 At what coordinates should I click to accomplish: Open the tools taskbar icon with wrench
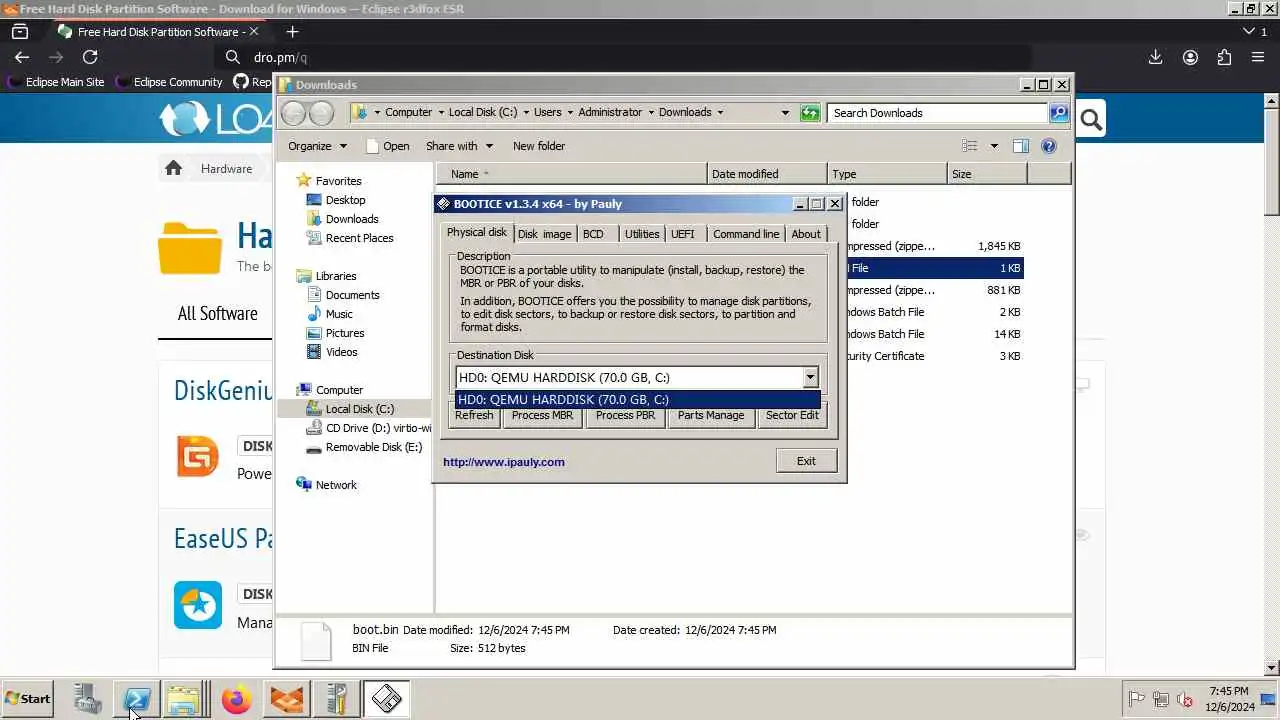(336, 699)
